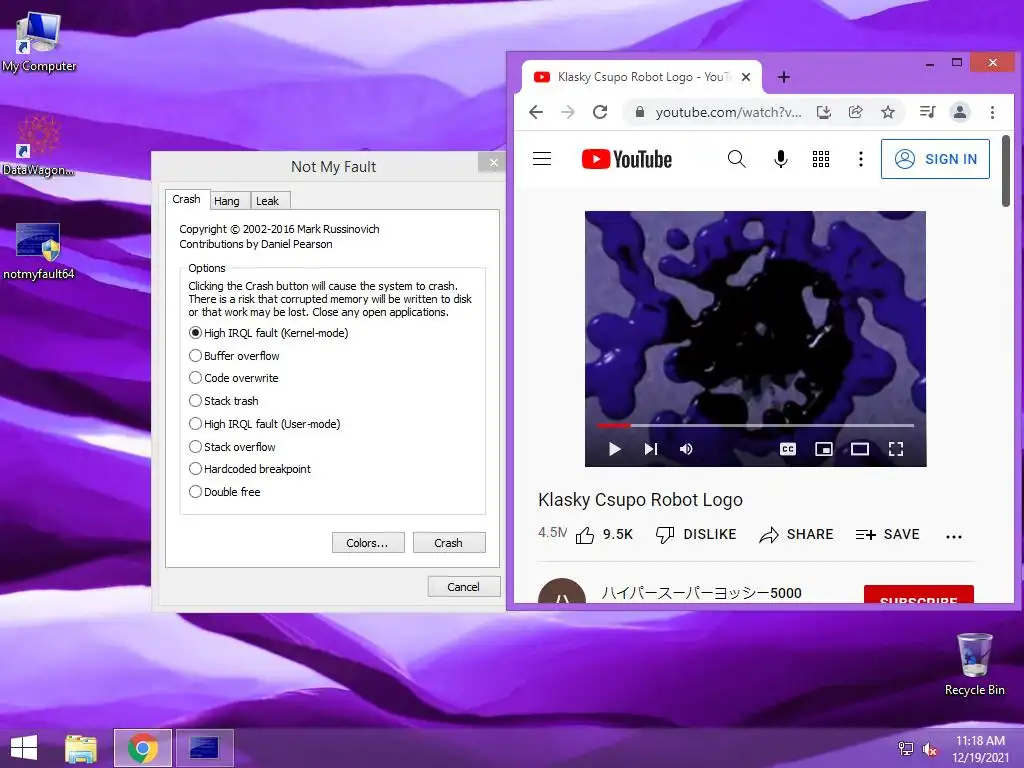Viewport: 1024px width, 768px height.
Task: Open YouTube settings three-dot menu
Action: click(x=861, y=159)
